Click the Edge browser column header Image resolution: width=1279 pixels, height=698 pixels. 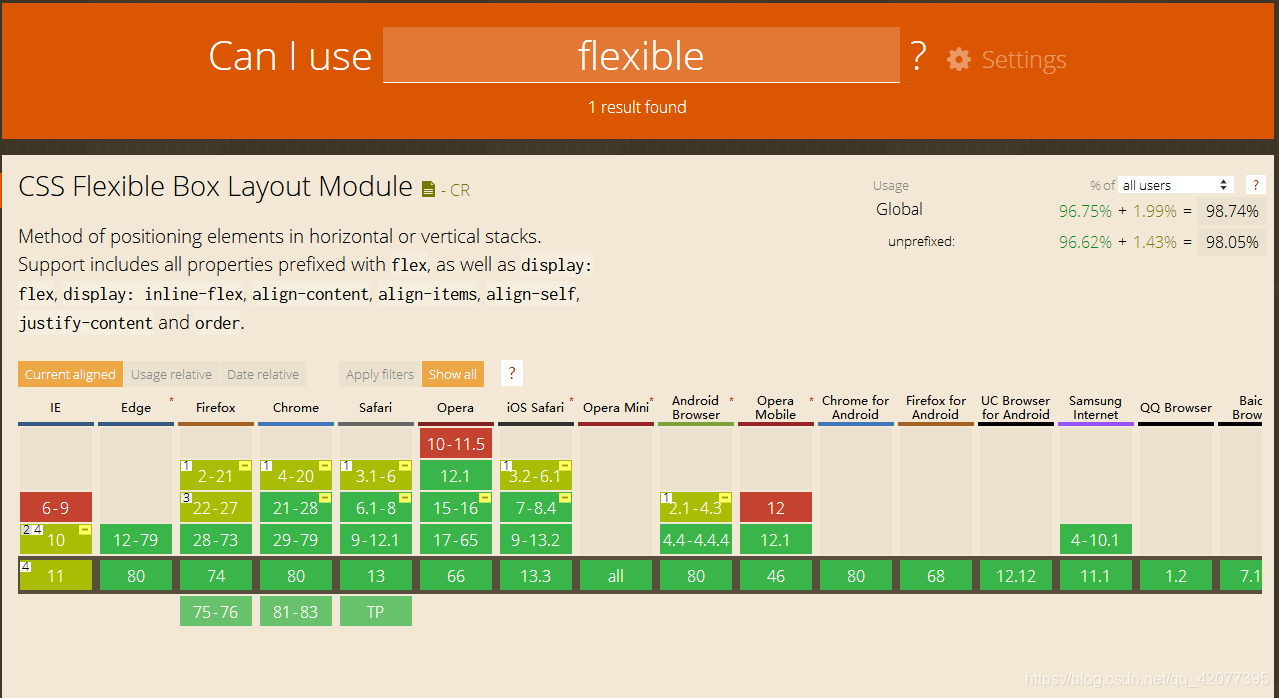(136, 408)
